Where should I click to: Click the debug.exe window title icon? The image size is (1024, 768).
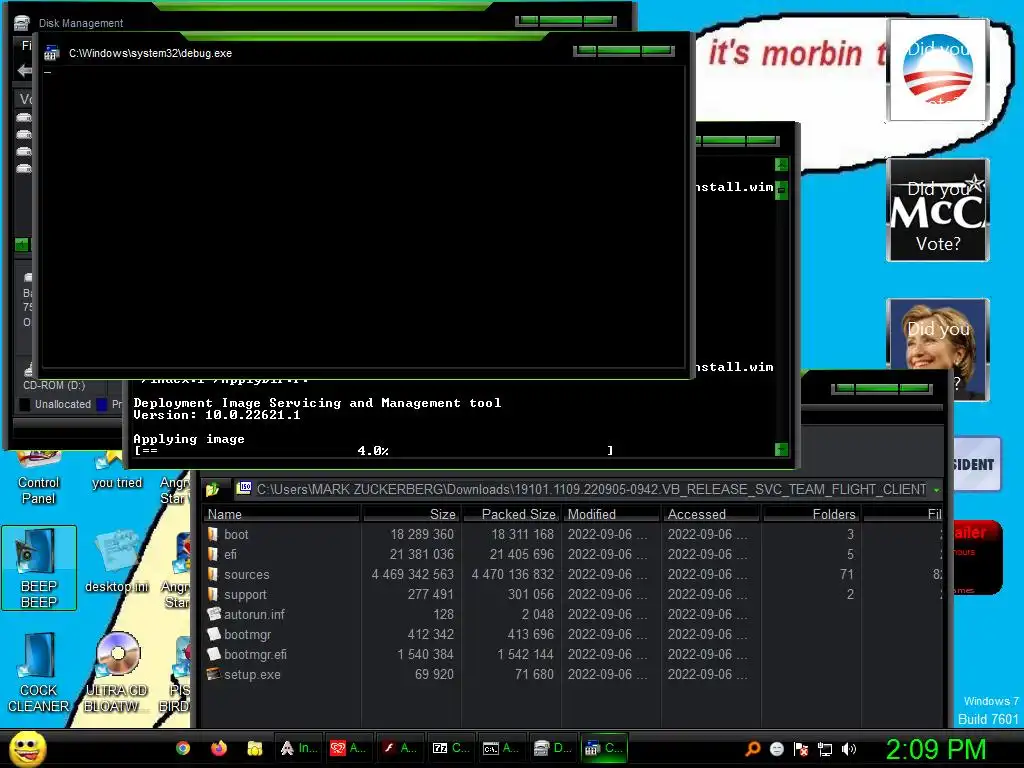coord(52,54)
